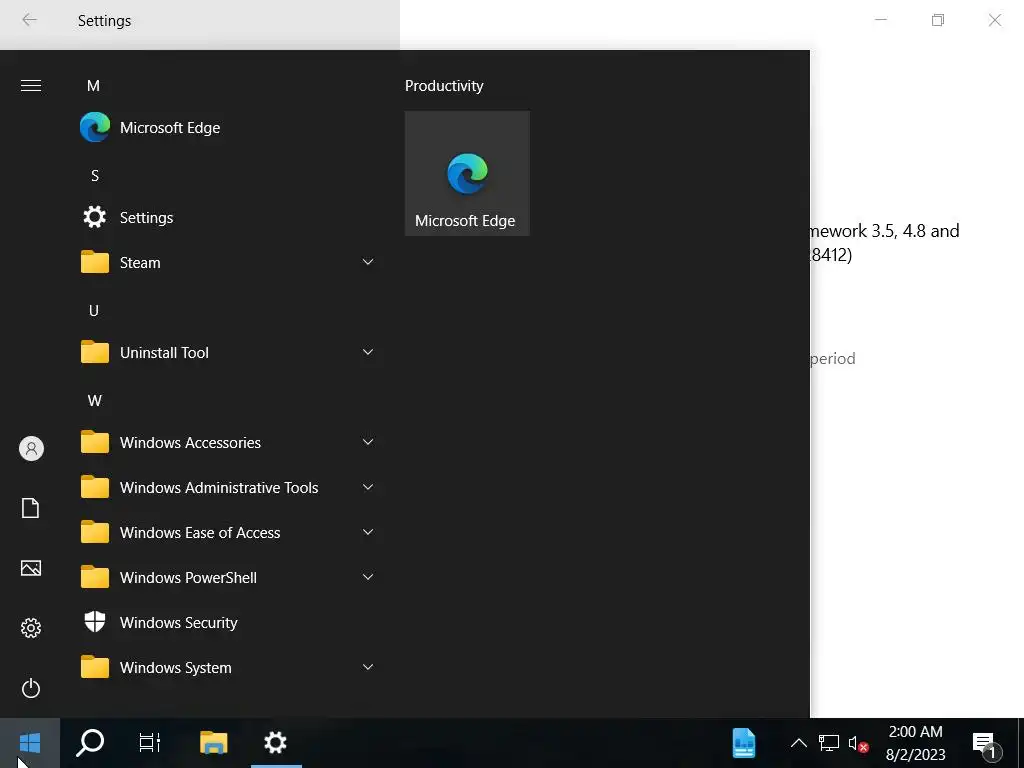The width and height of the screenshot is (1024, 768).
Task: Open taskbar Search magnifier
Action: [90, 743]
